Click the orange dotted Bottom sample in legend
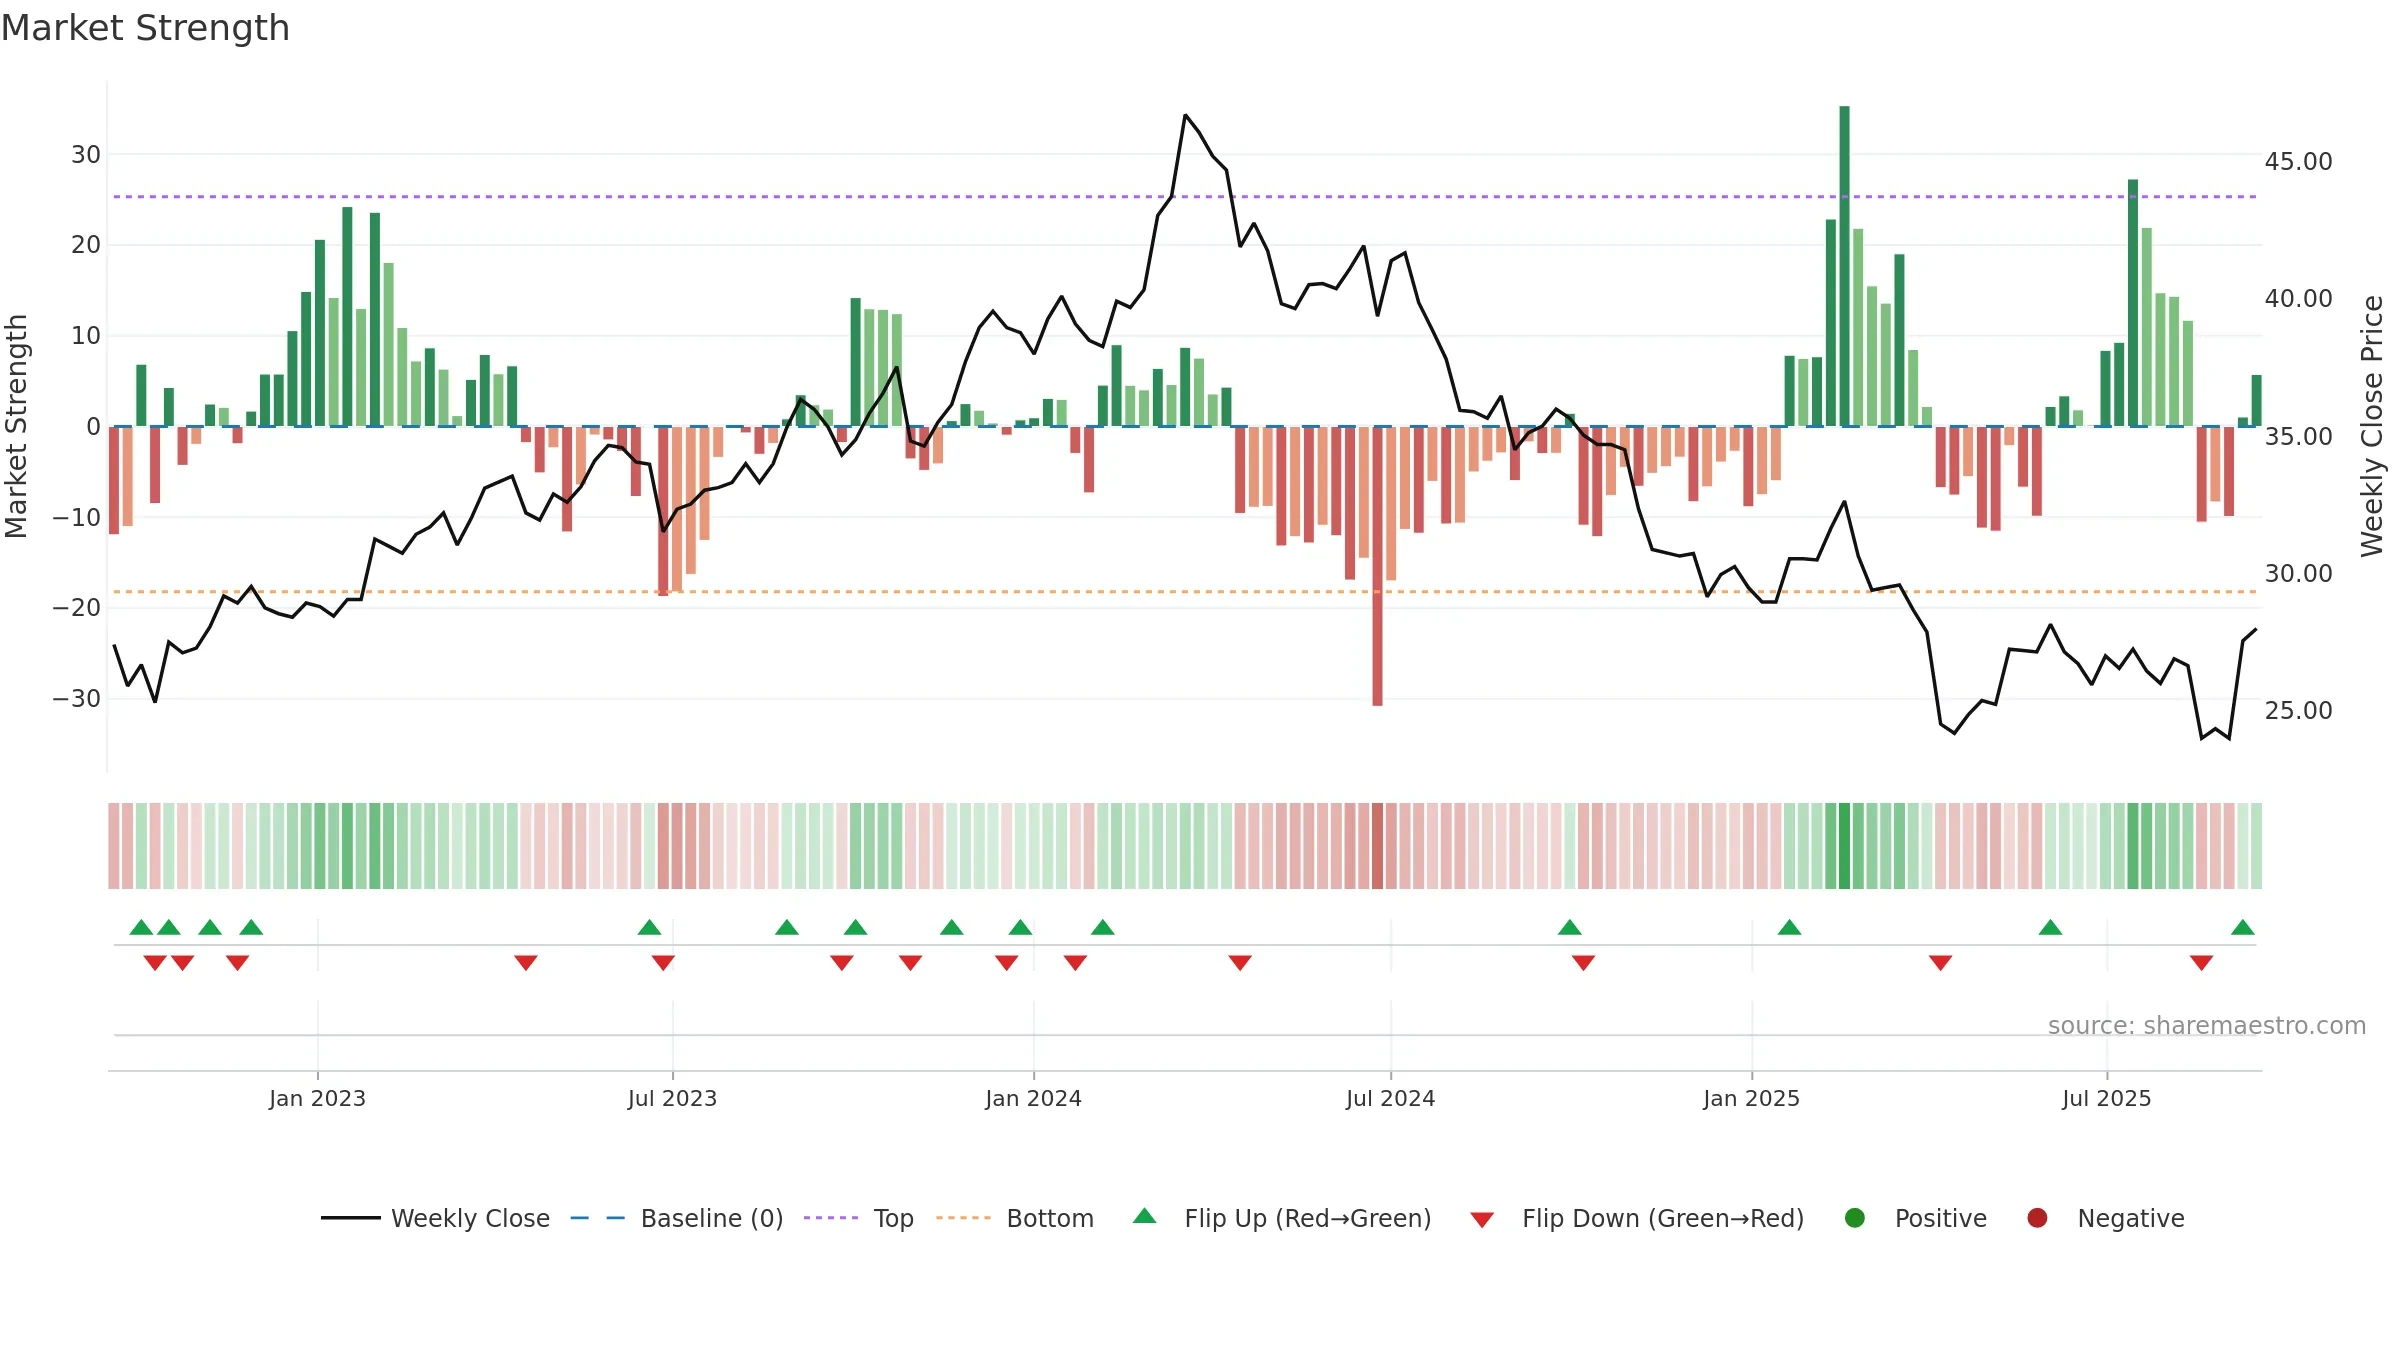The height and width of the screenshot is (1350, 2400). pos(963,1218)
